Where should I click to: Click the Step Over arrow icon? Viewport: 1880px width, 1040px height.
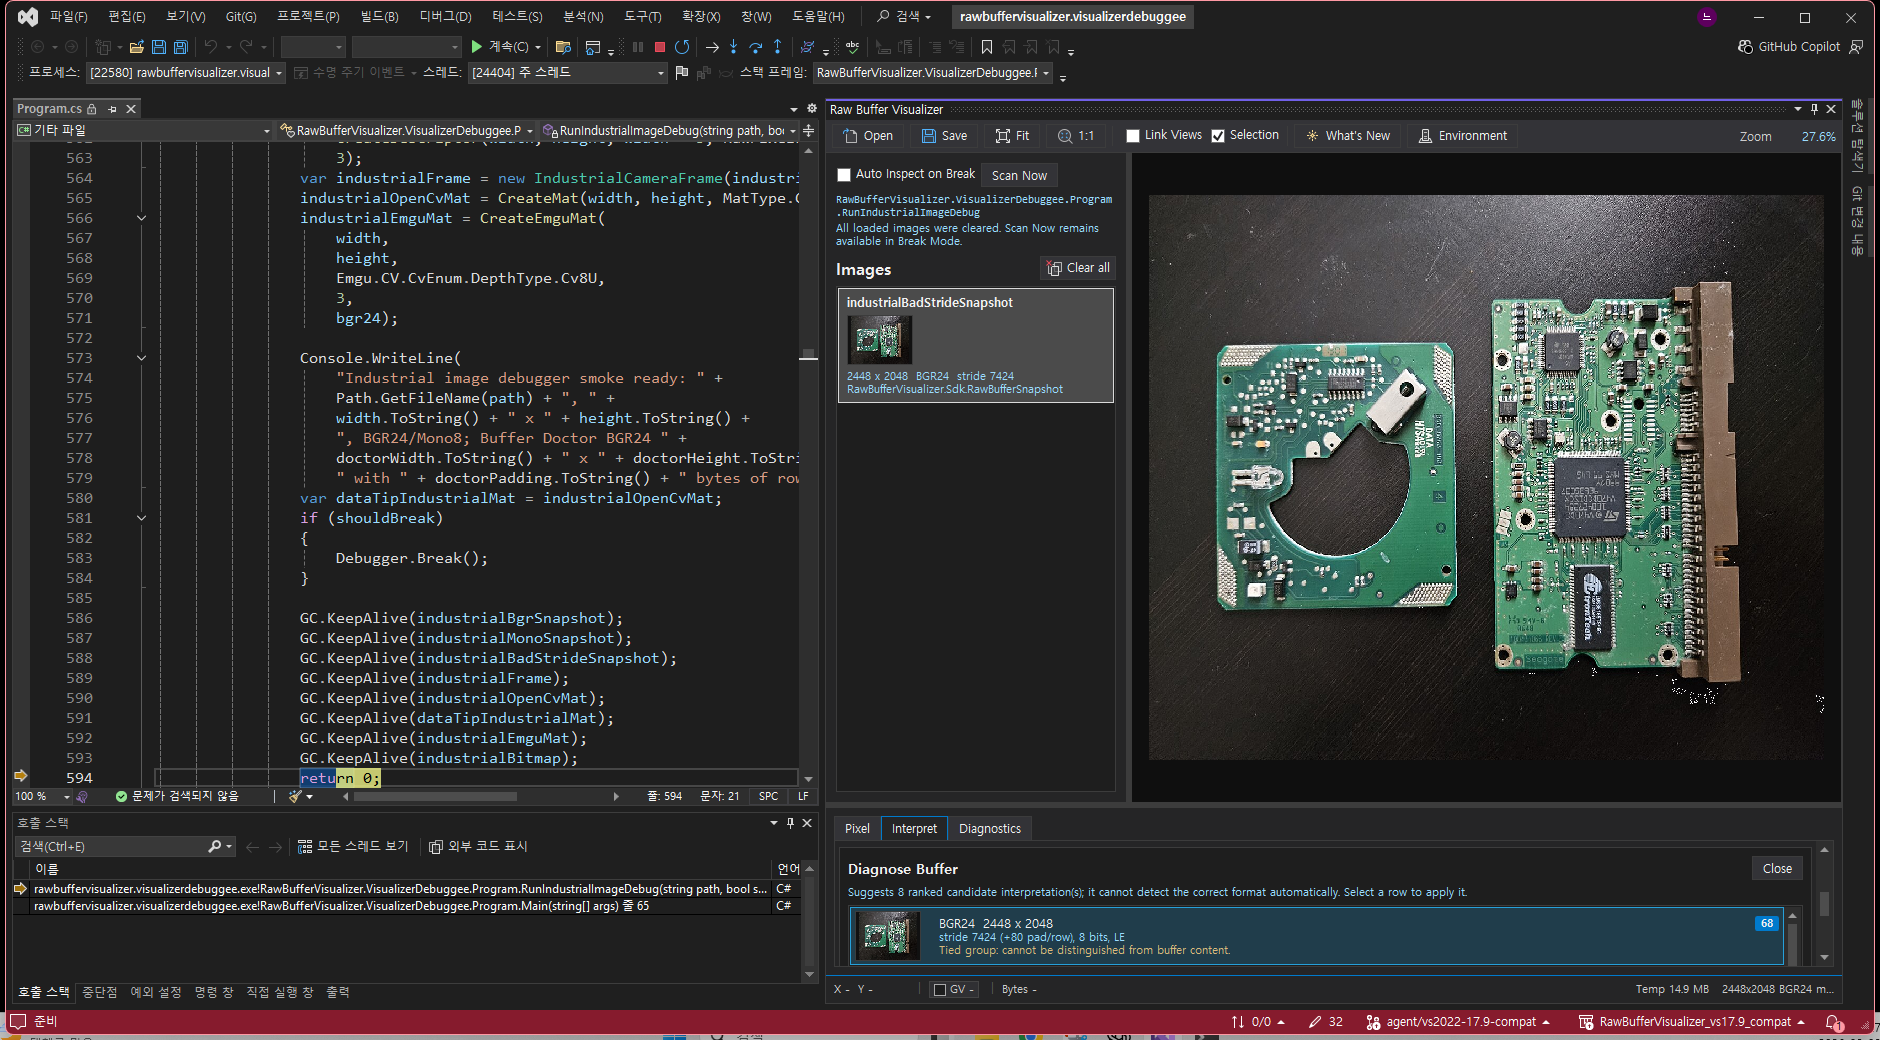(756, 47)
